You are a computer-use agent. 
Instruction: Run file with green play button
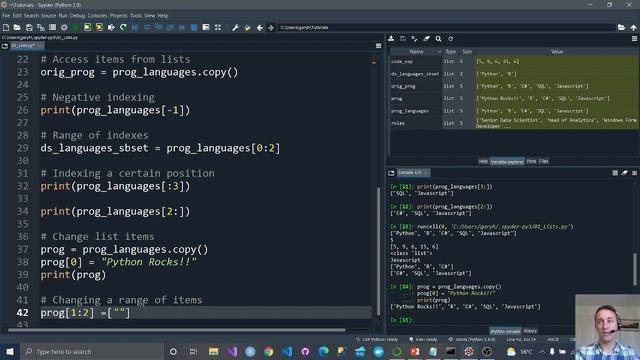[76, 27]
